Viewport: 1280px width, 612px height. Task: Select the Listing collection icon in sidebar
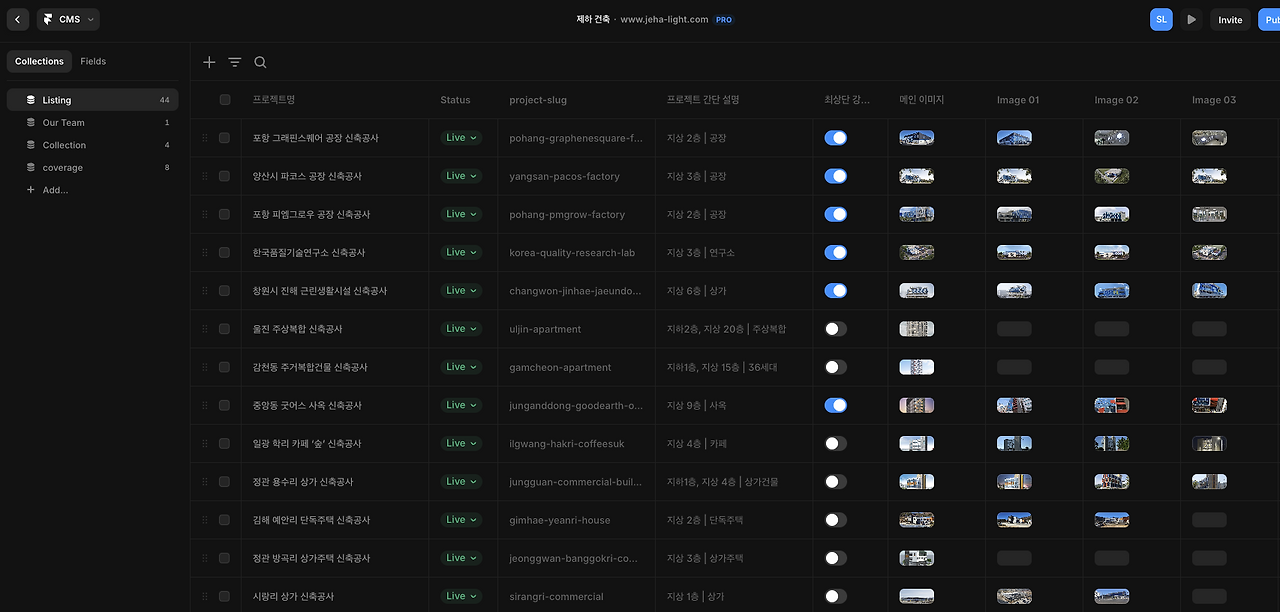(x=30, y=99)
